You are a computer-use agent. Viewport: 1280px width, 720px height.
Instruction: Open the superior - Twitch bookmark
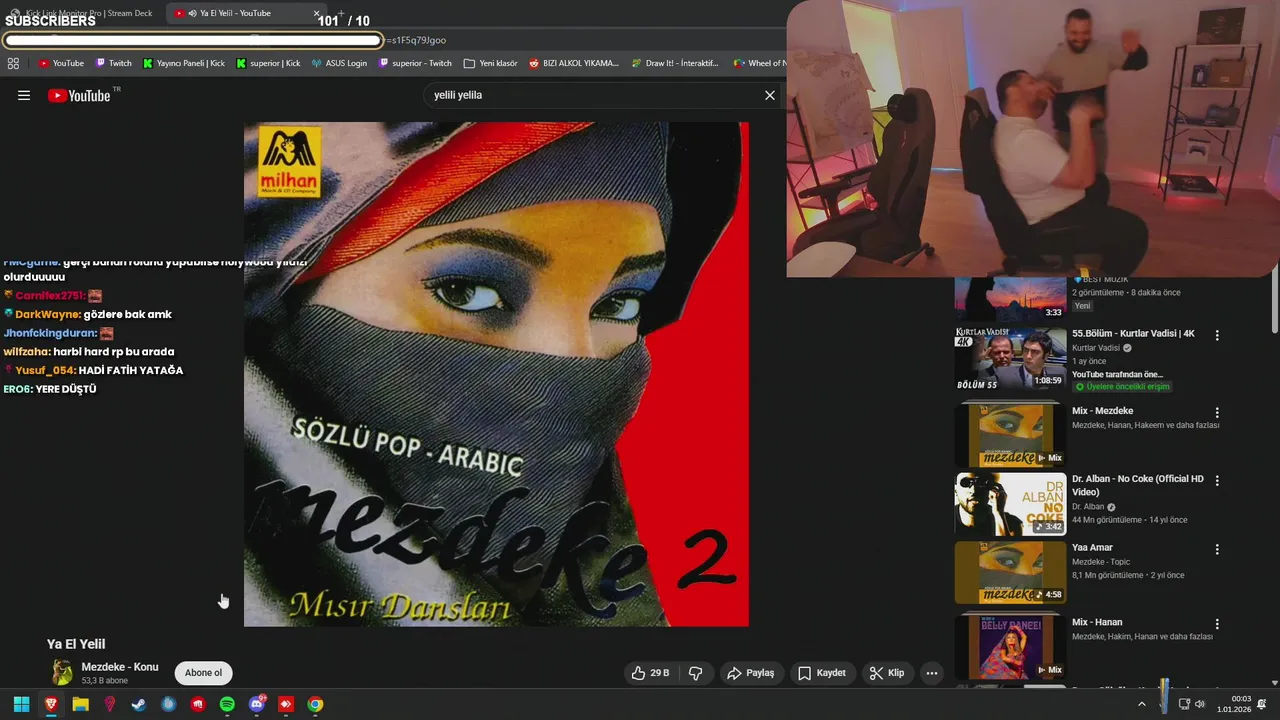pos(415,63)
